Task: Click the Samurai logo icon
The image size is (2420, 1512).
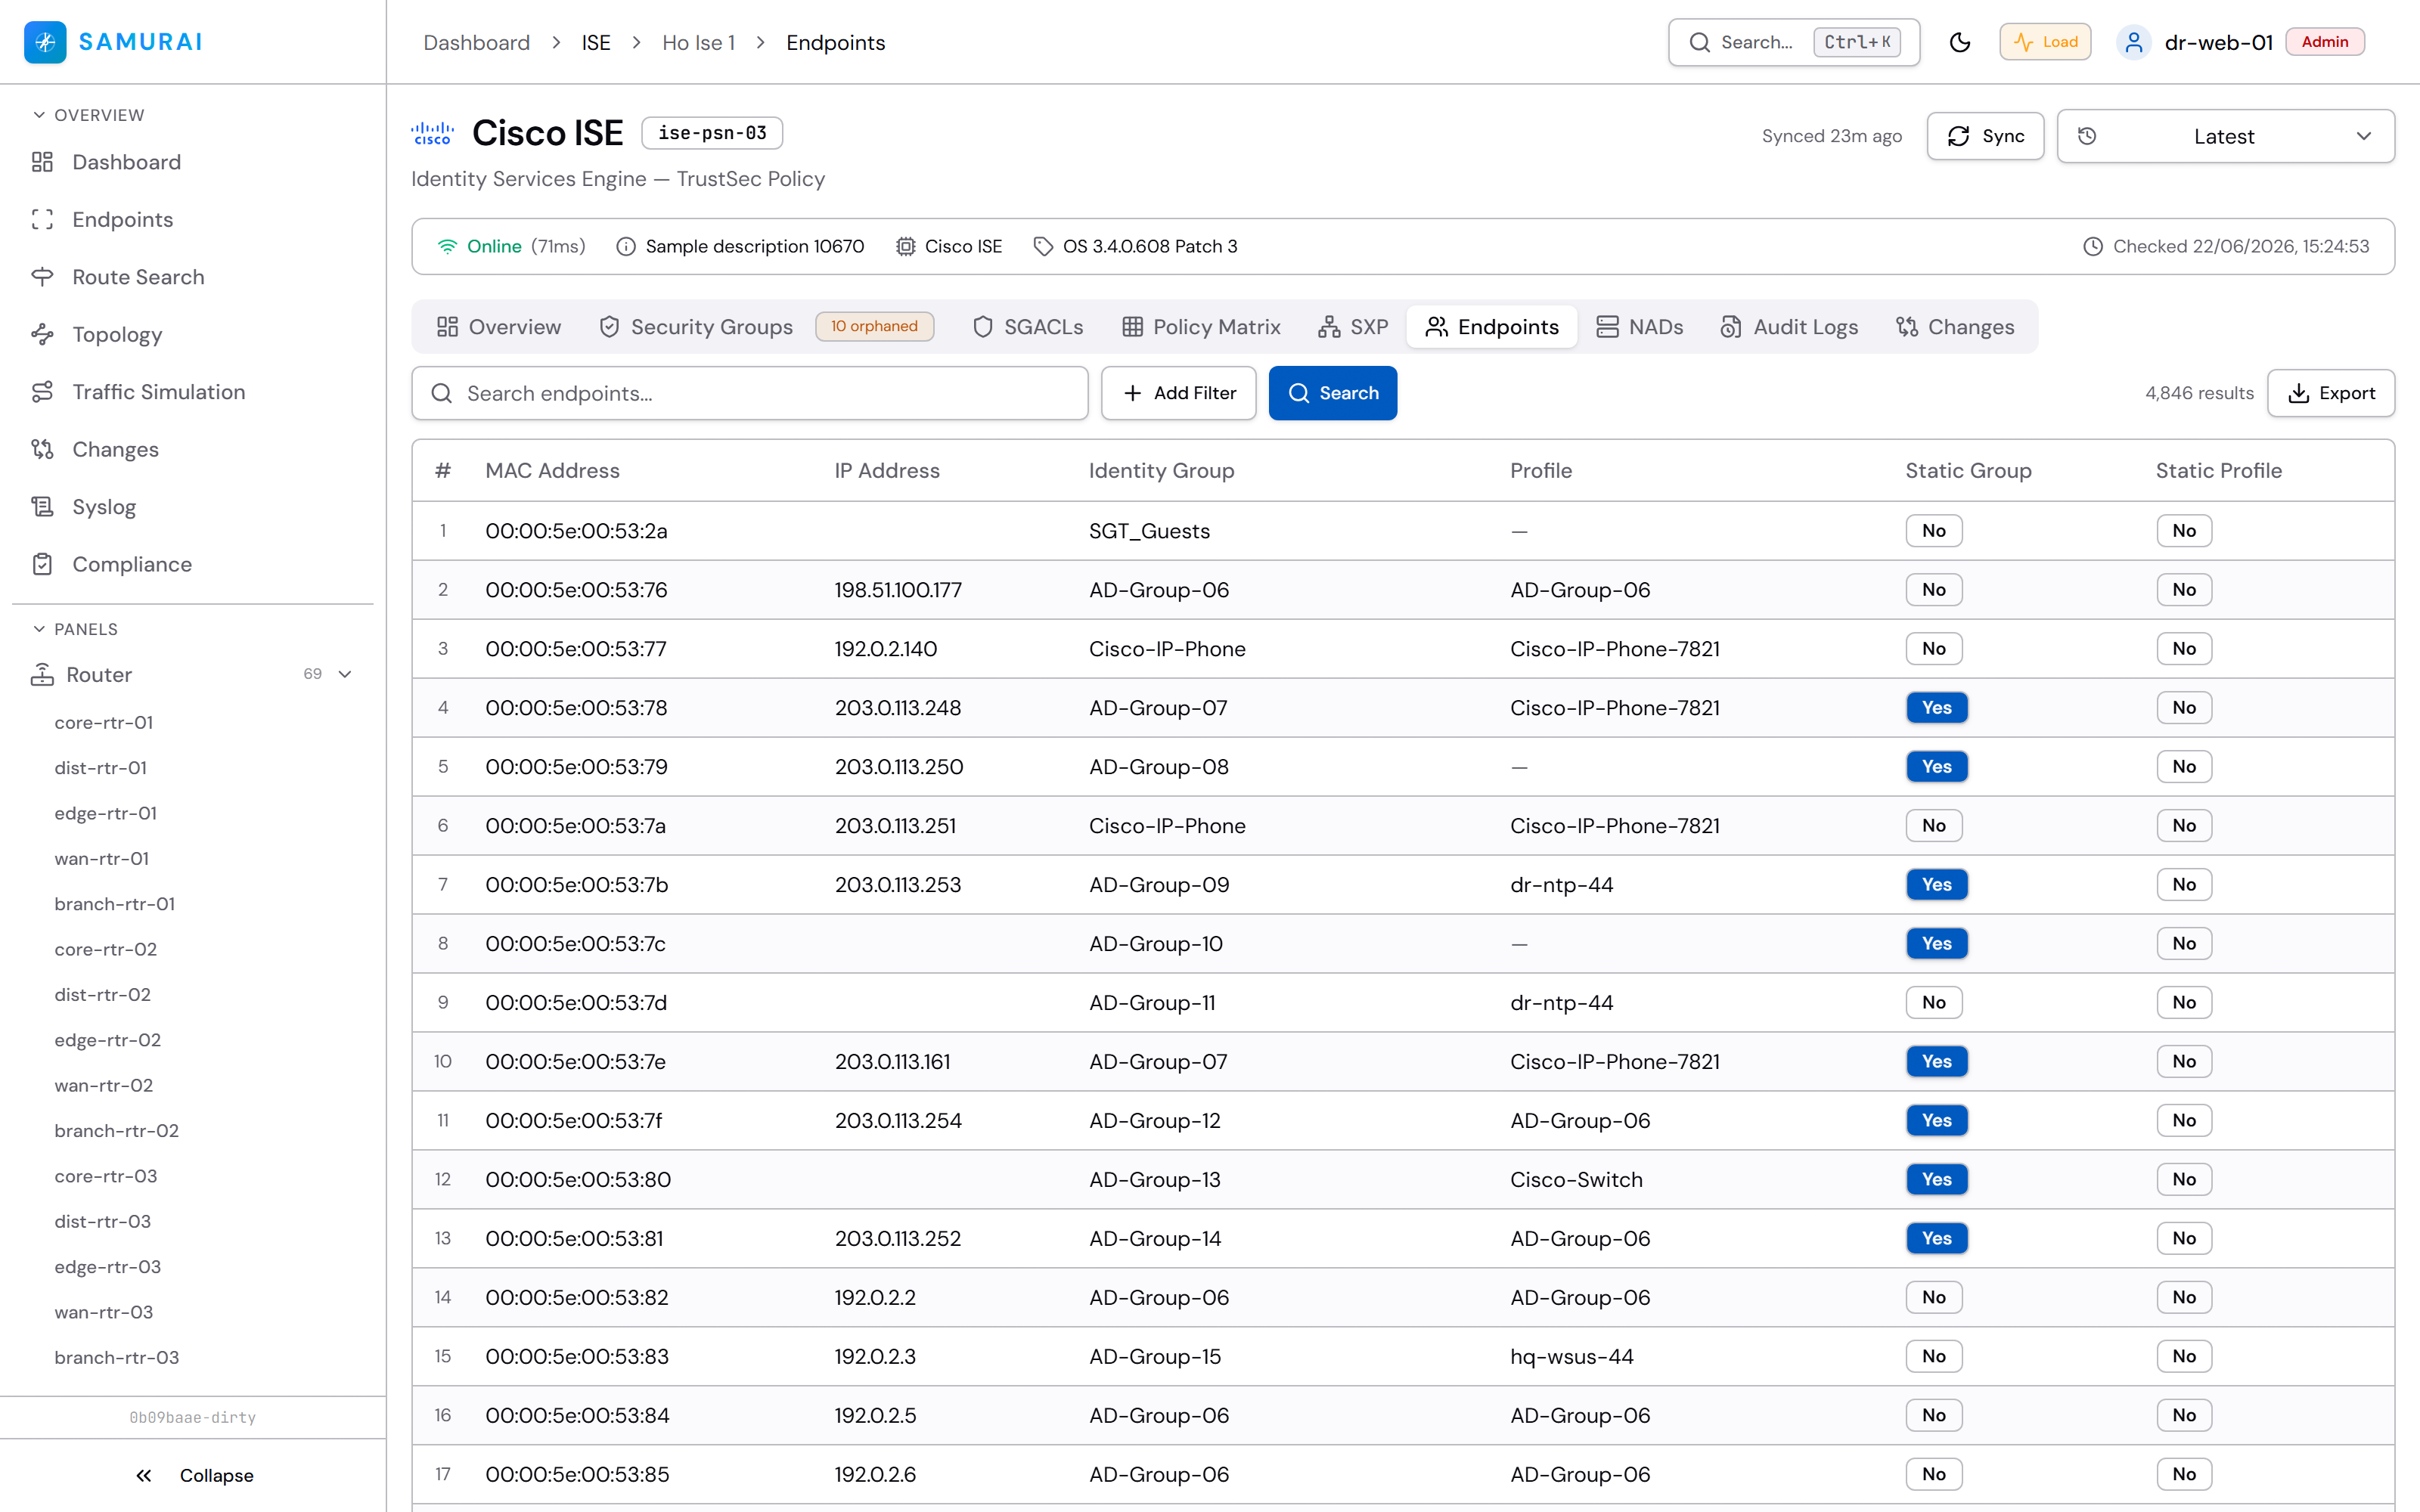Action: click(x=45, y=42)
